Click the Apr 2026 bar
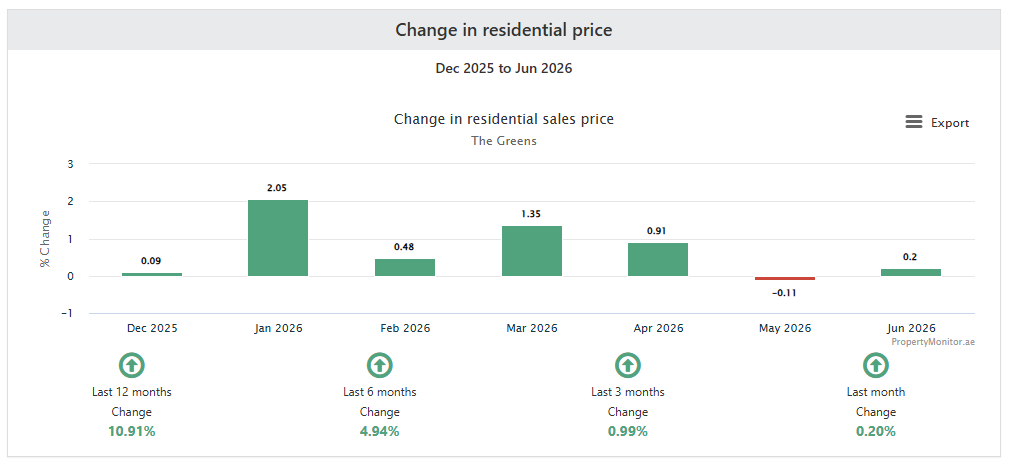Image resolution: width=1010 pixels, height=464 pixels. pos(658,260)
